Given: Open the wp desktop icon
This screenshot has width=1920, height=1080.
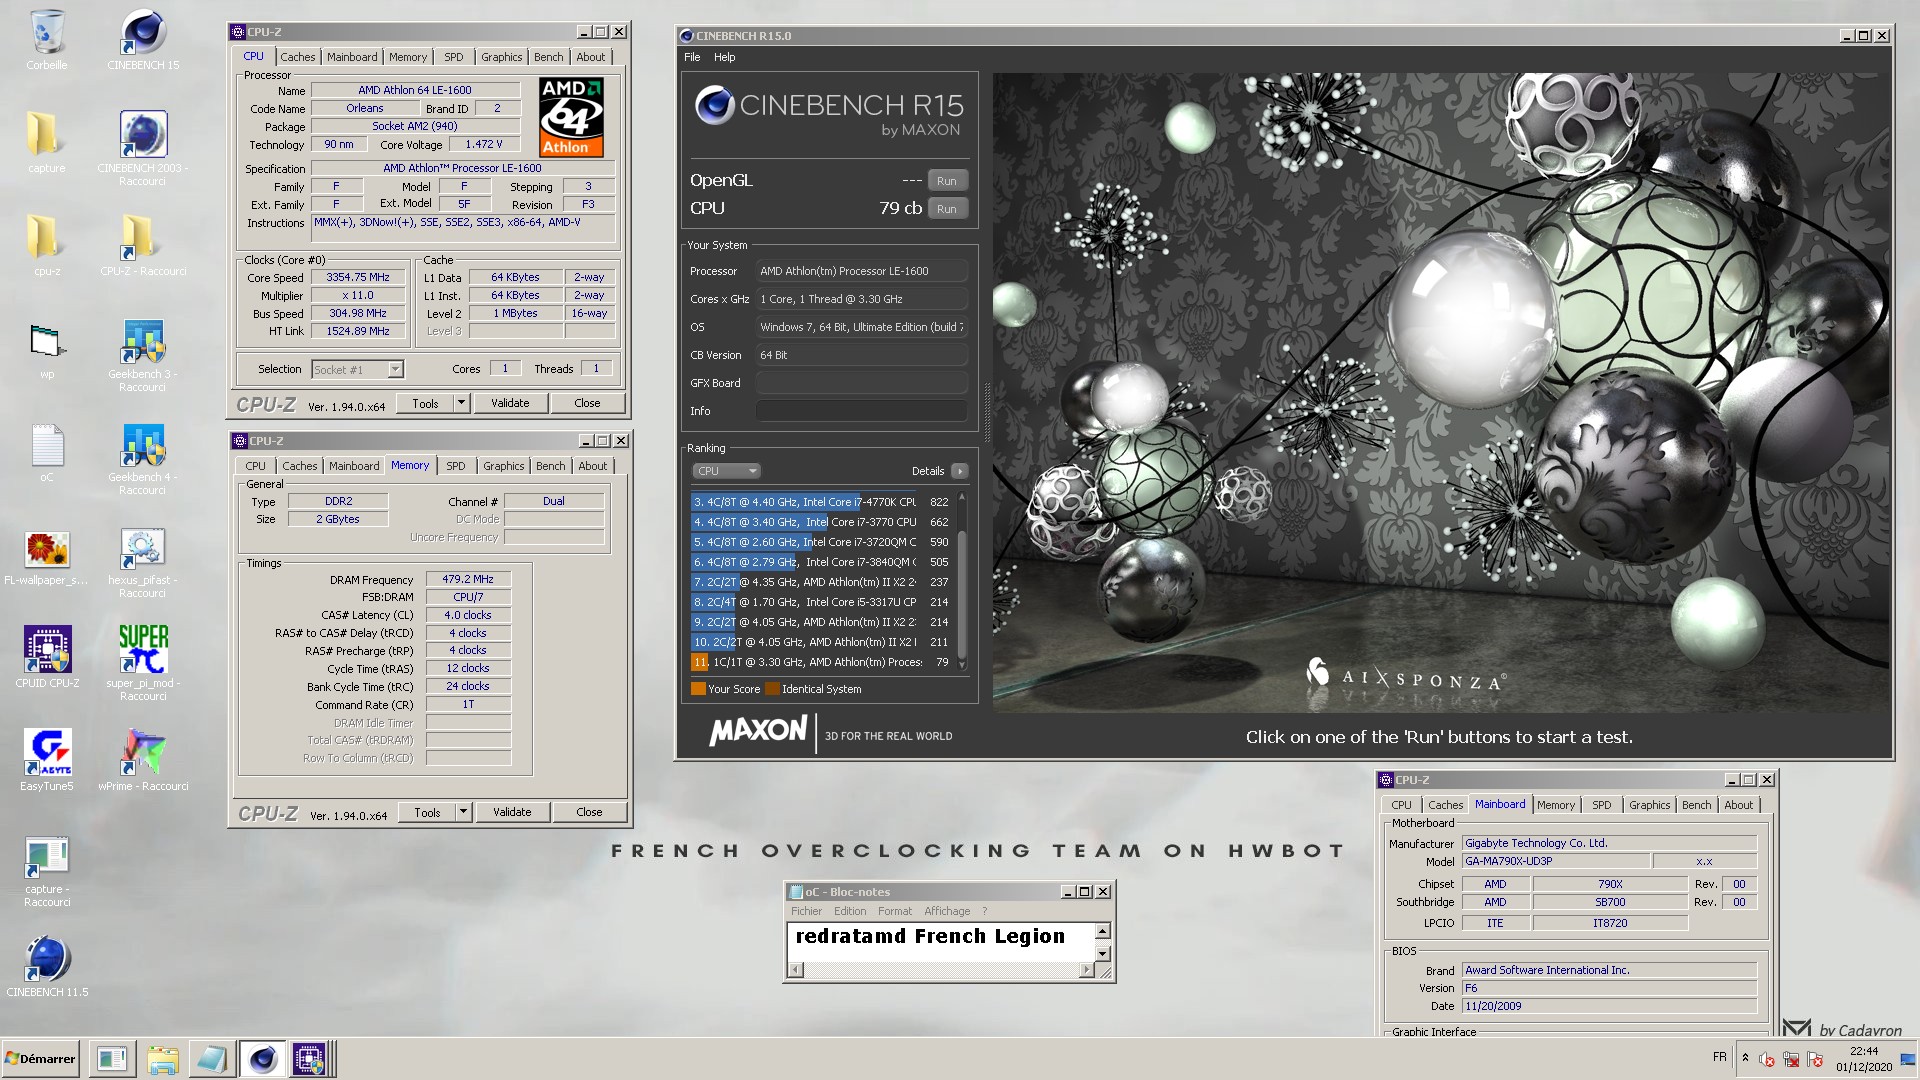Looking at the screenshot, I should tap(47, 350).
